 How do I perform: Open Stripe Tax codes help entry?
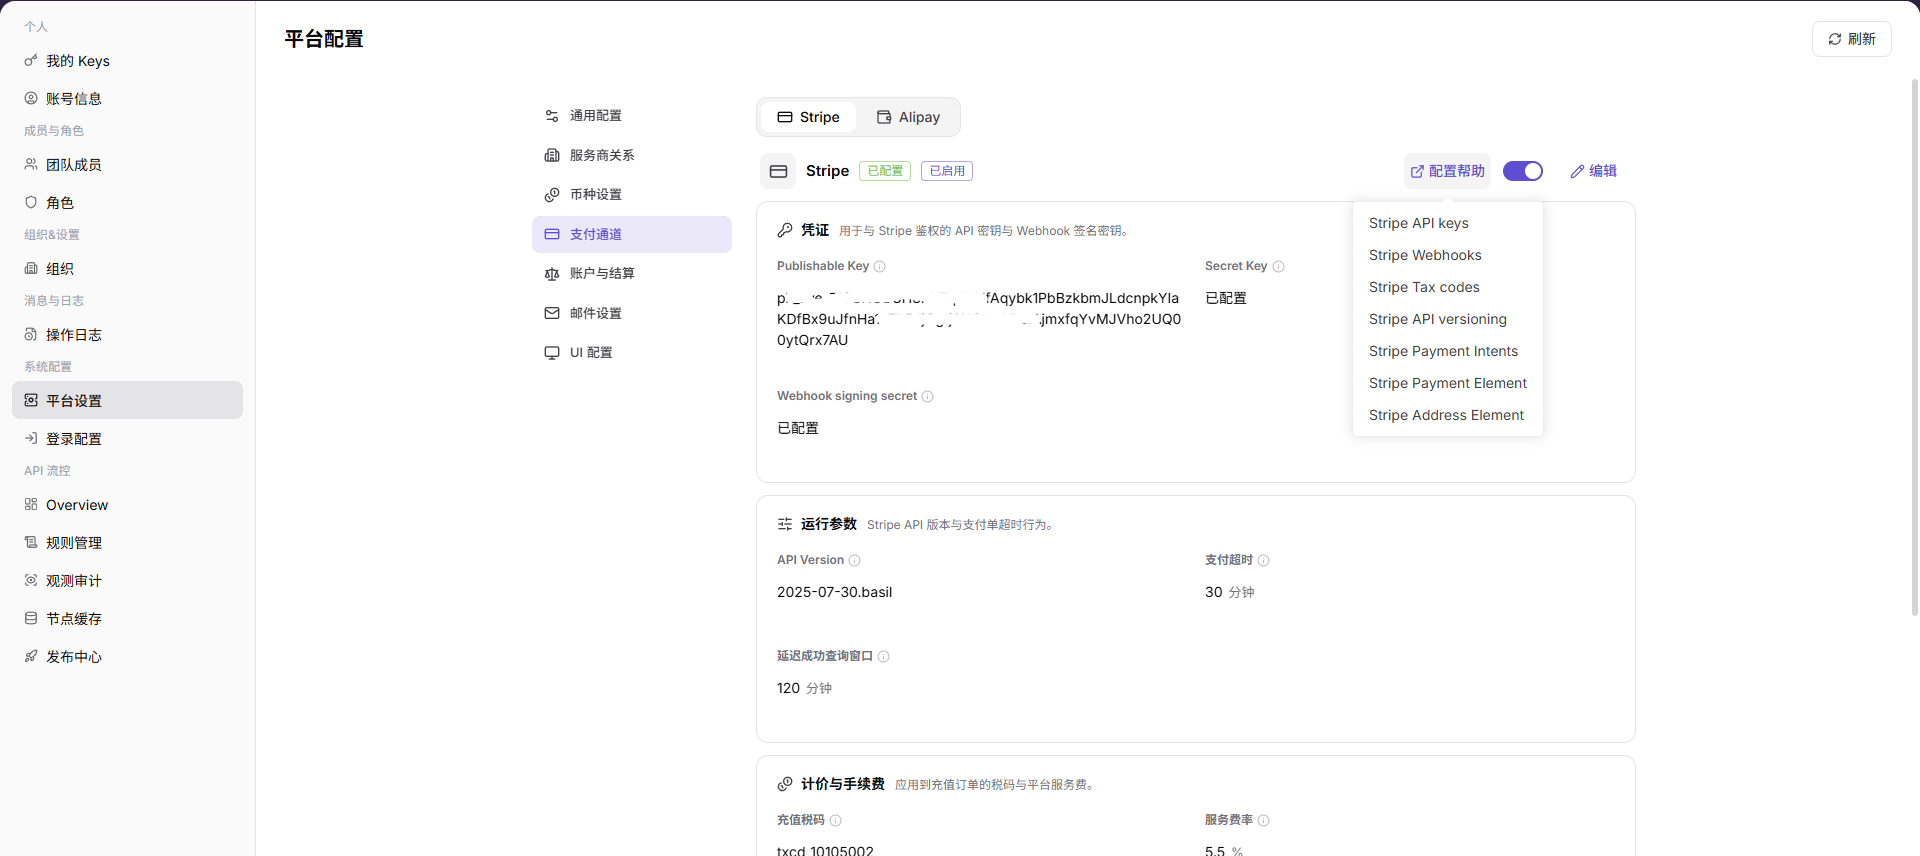tap(1448, 287)
